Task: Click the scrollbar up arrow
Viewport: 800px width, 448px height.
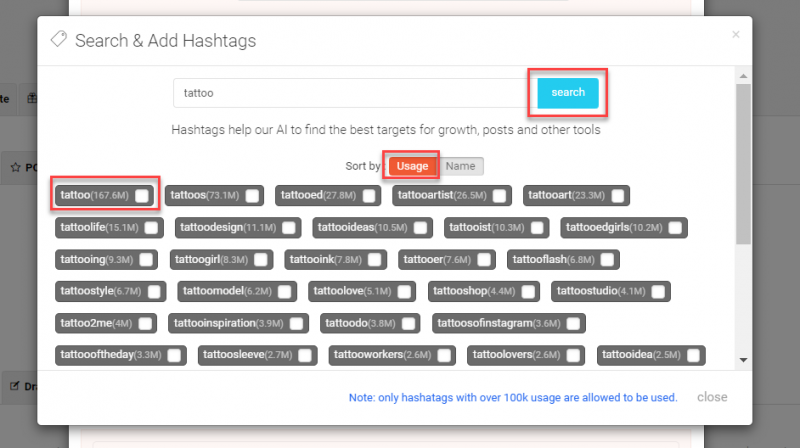Action: (743, 74)
